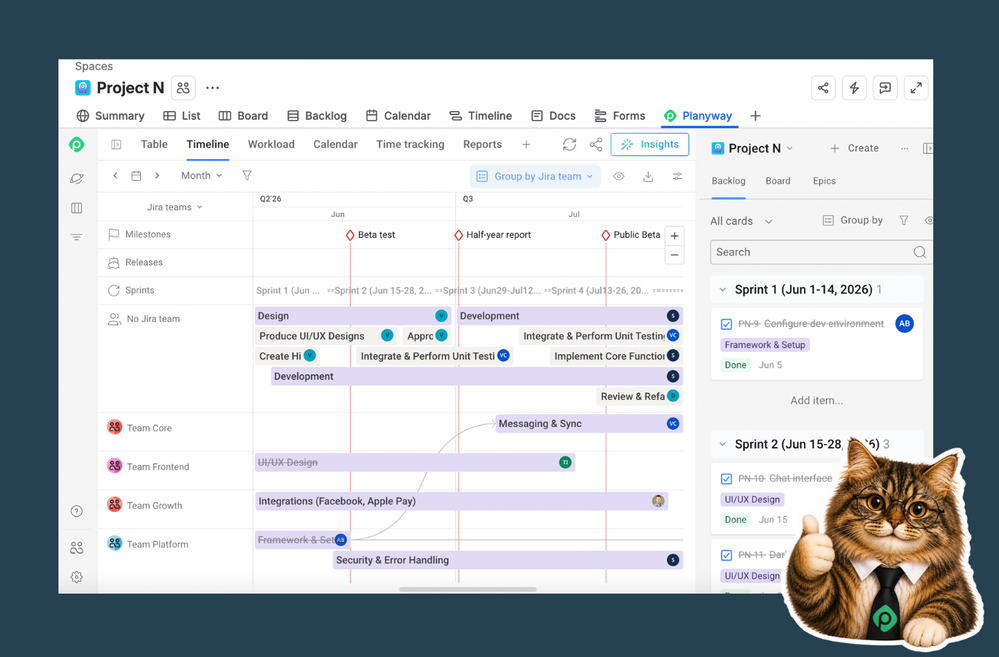Open the Reports tab
The height and width of the screenshot is (657, 999).
[x=482, y=145]
